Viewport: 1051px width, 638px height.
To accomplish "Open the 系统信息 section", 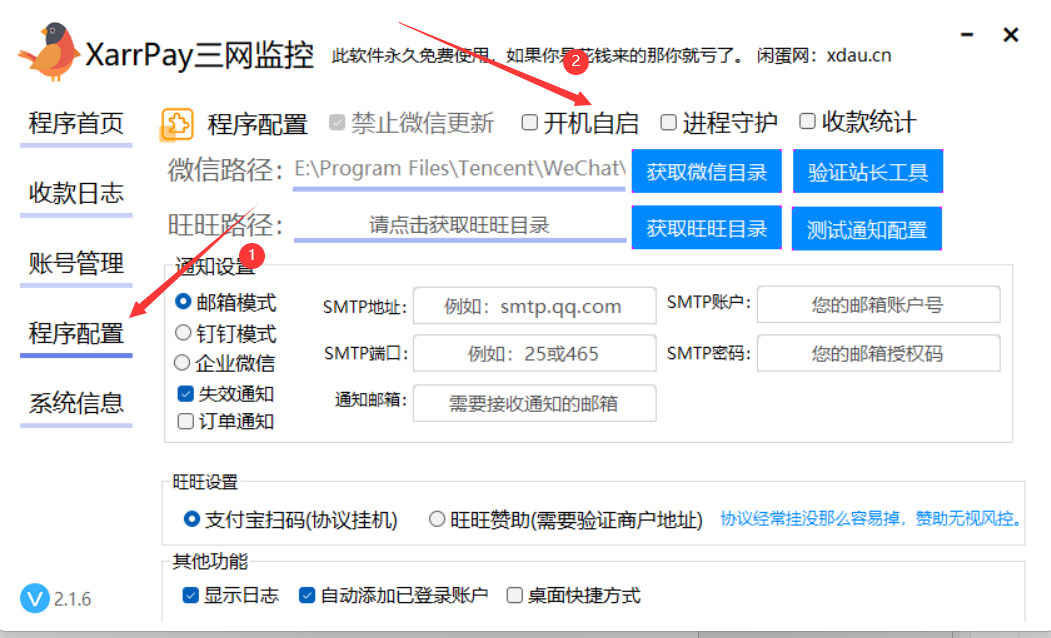I will pyautogui.click(x=75, y=404).
